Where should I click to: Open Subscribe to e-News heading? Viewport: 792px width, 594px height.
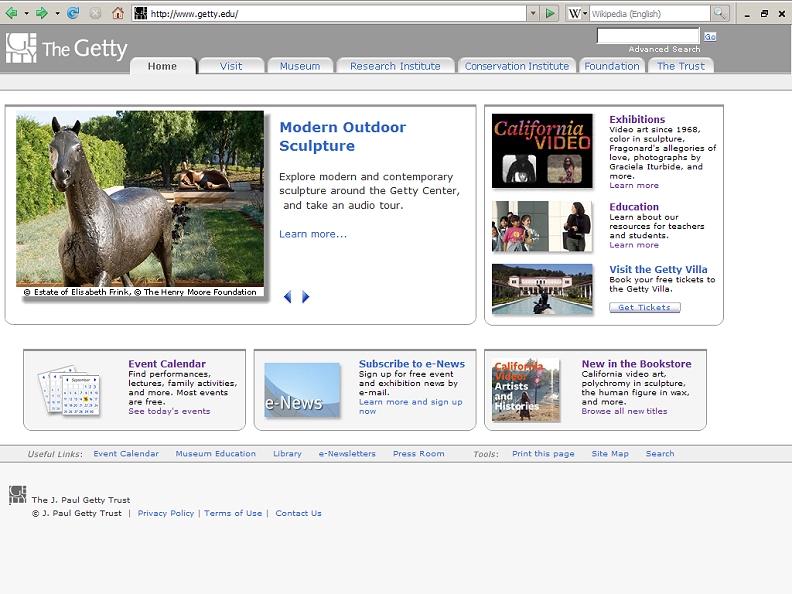[412, 364]
